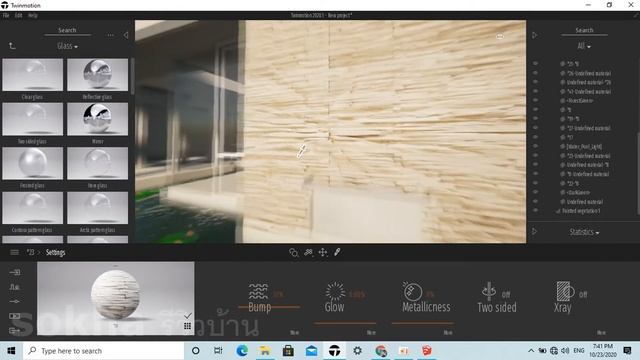640x360 pixels.
Task: Open the Settings slider tab icon
Action: [x=15, y=302]
